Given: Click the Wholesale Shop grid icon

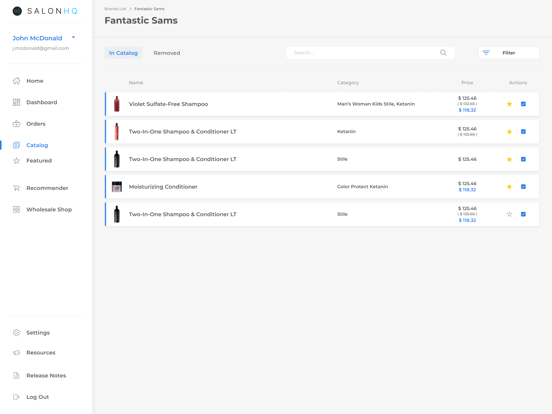Looking at the screenshot, I should tap(16, 209).
